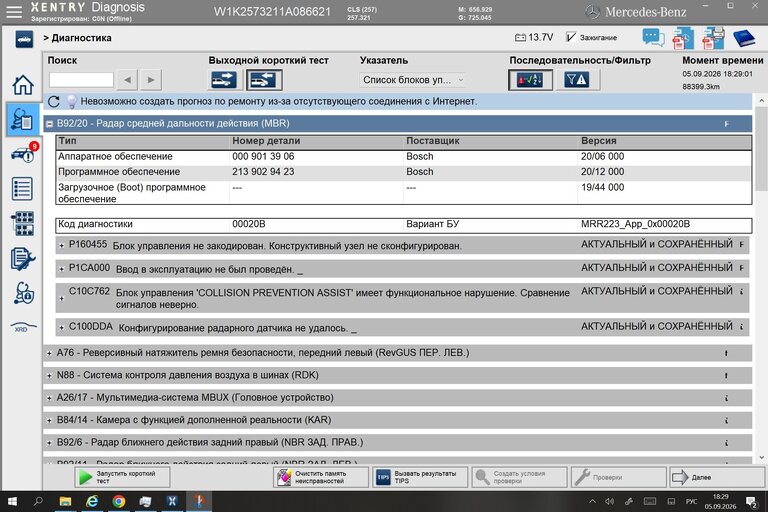Open the blue help book icon
The image size is (768, 512).
coord(744,38)
